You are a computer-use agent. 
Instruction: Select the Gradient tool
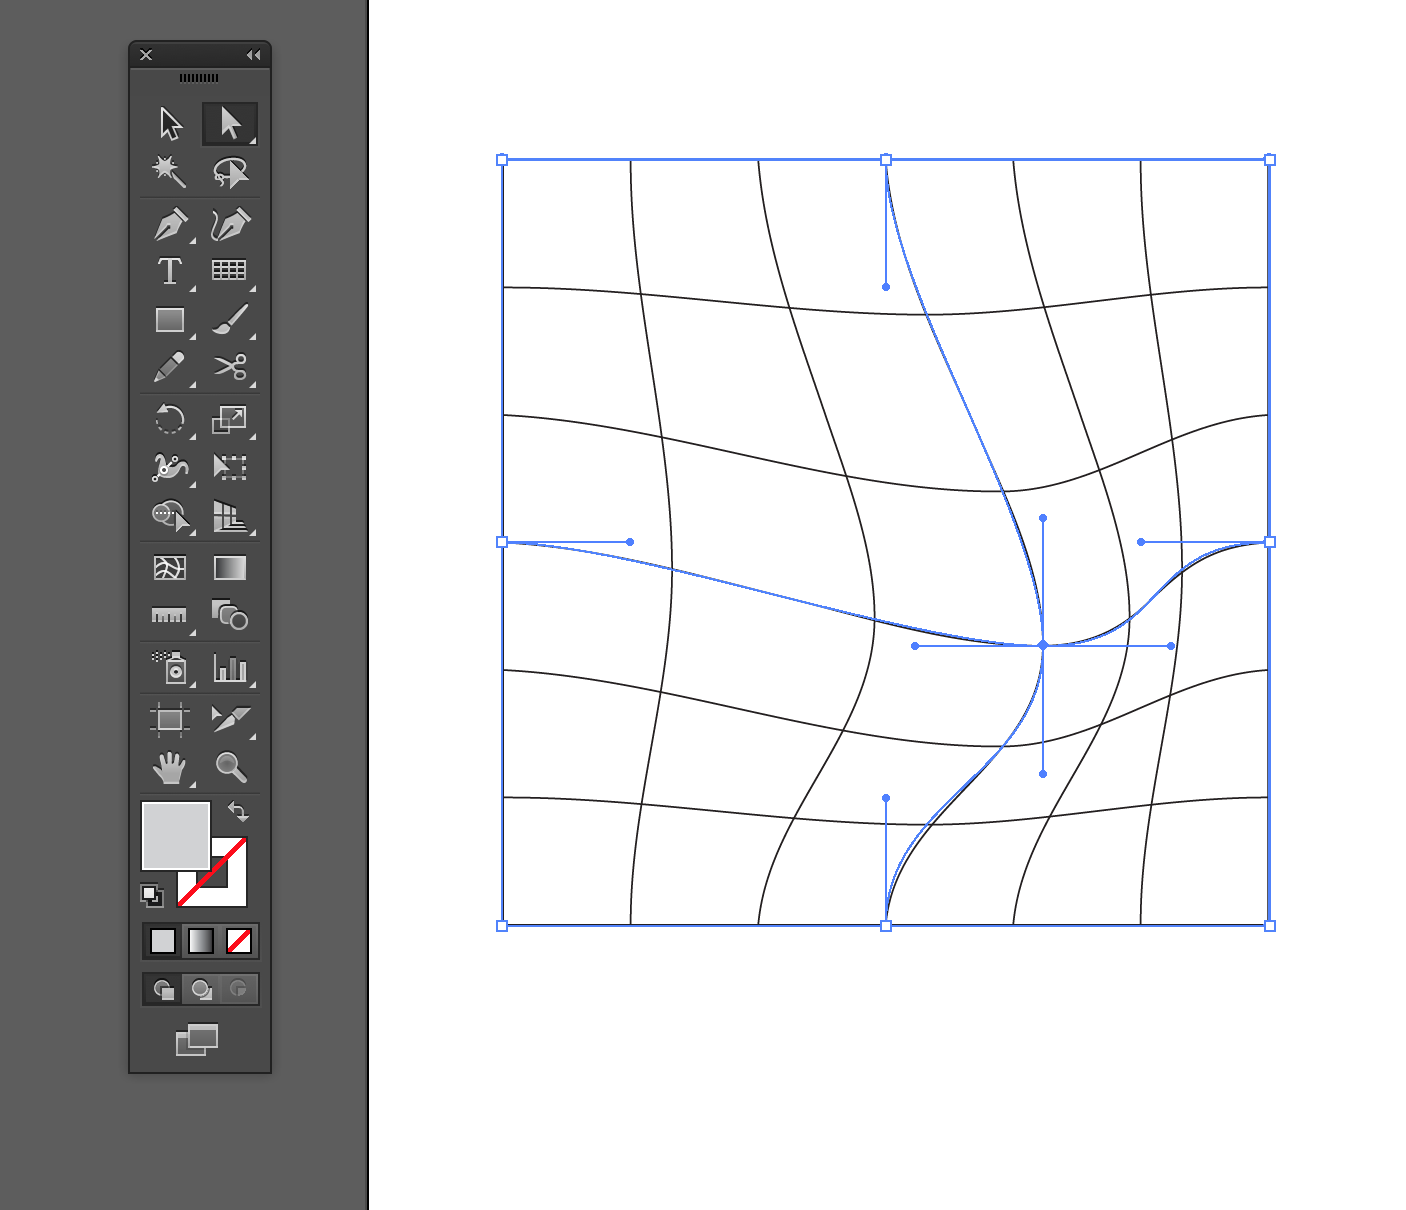coord(230,568)
